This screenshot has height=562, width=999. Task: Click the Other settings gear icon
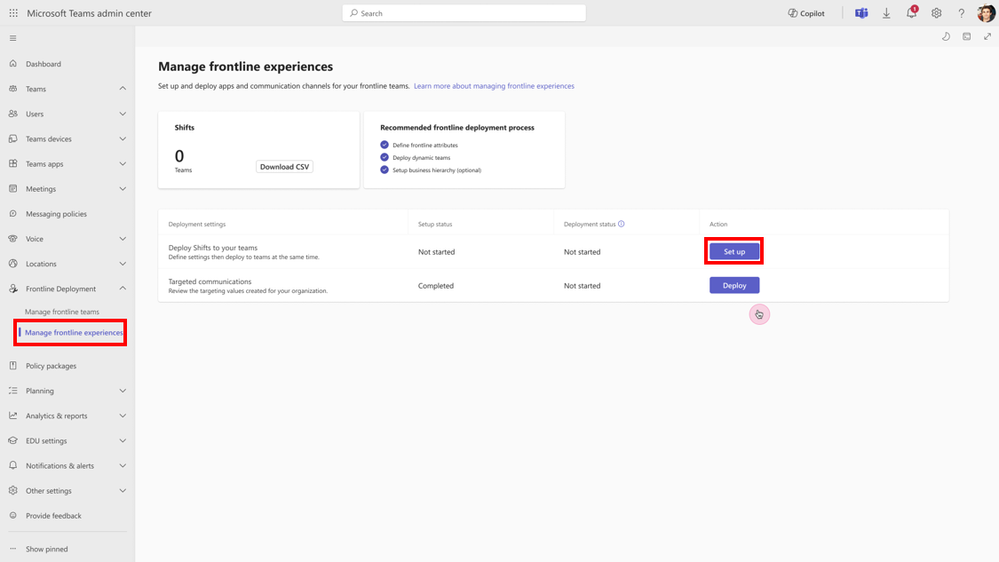13,491
